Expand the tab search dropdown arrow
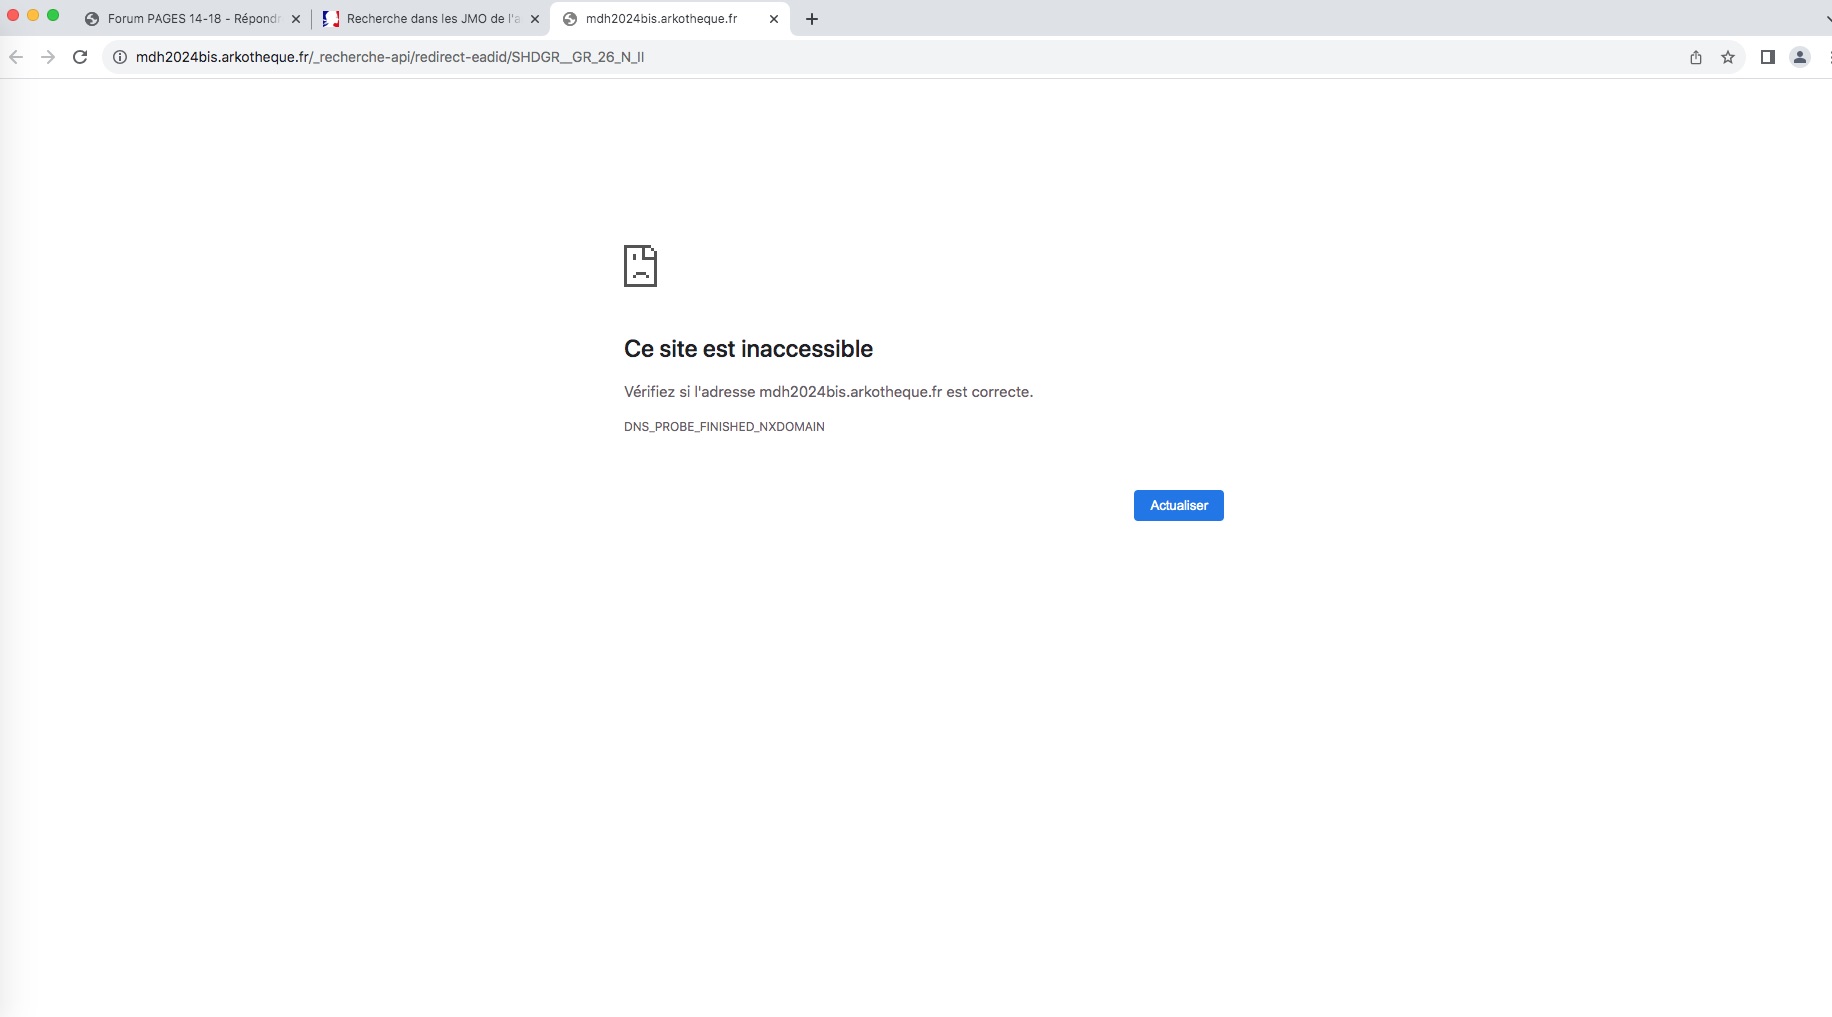 coord(1826,19)
